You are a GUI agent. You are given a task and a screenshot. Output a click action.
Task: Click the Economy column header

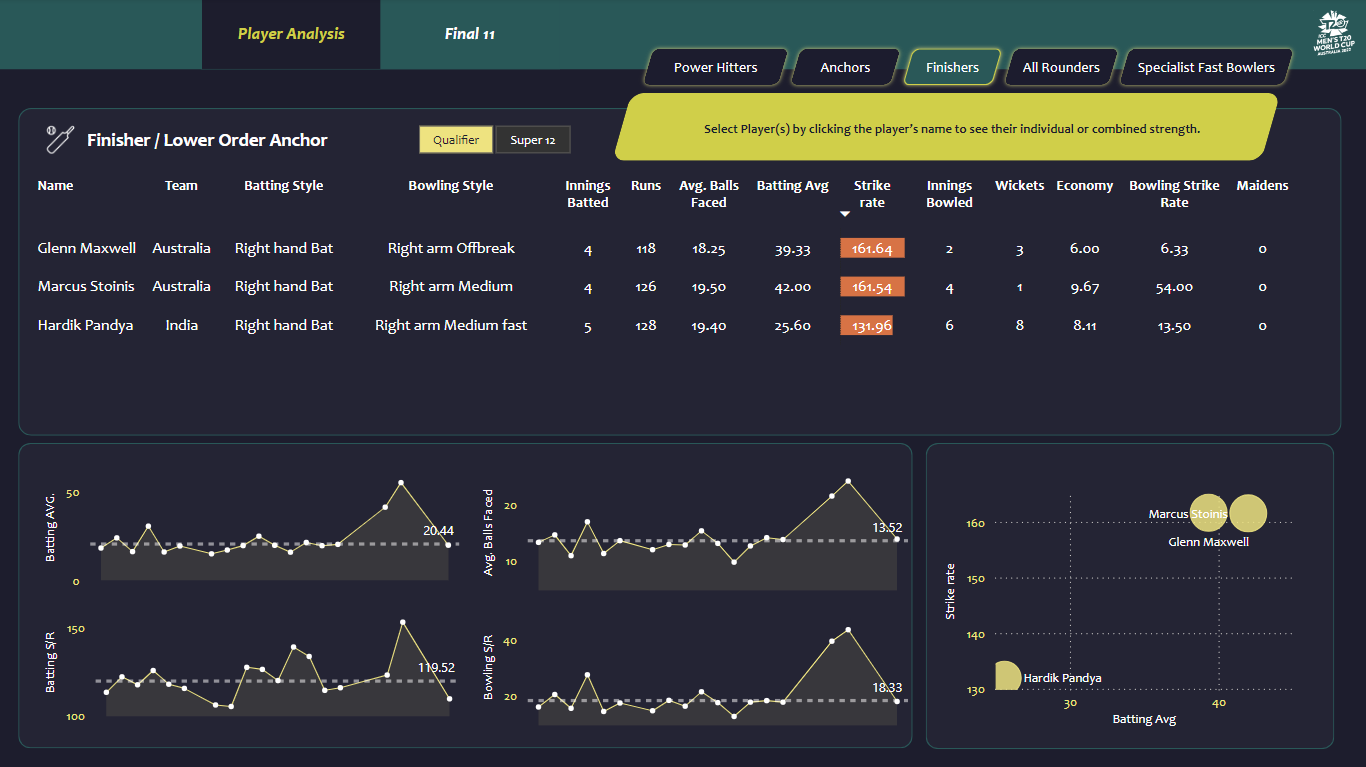[1085, 186]
